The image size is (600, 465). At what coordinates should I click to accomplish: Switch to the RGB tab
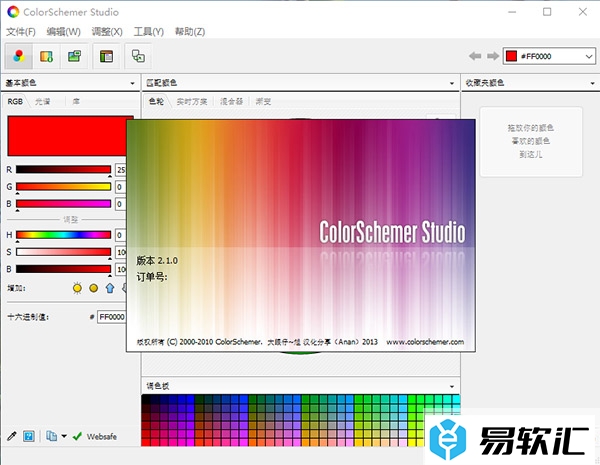point(15,101)
